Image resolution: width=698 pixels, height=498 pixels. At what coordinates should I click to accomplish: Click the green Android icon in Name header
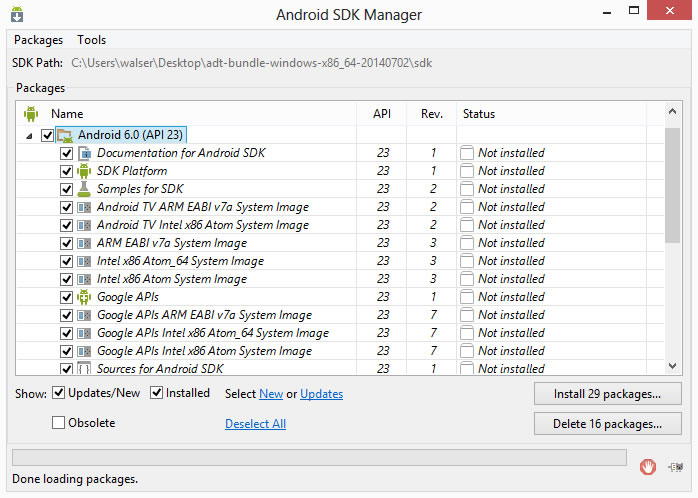[31, 114]
